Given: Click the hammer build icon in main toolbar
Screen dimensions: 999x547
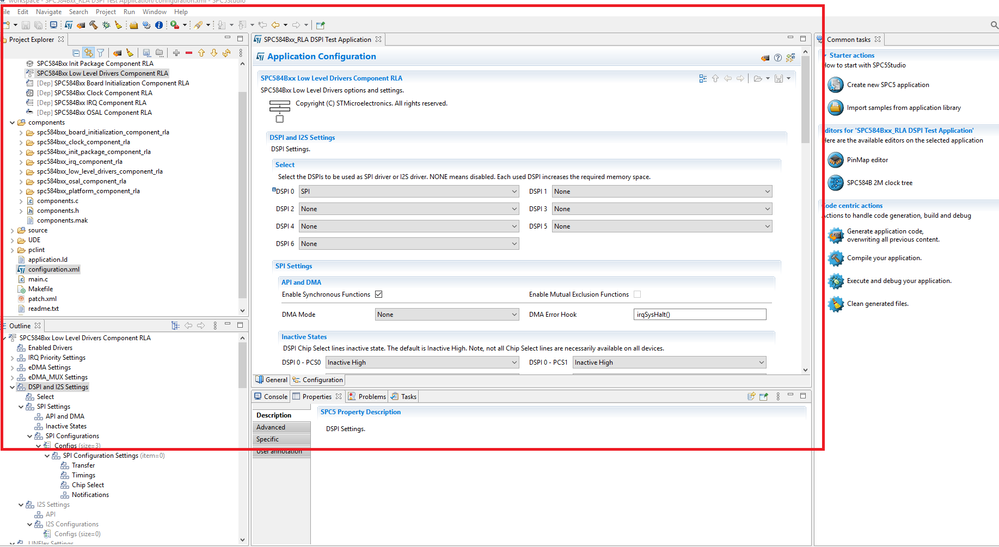Looking at the screenshot, I should pyautogui.click(x=93, y=25).
